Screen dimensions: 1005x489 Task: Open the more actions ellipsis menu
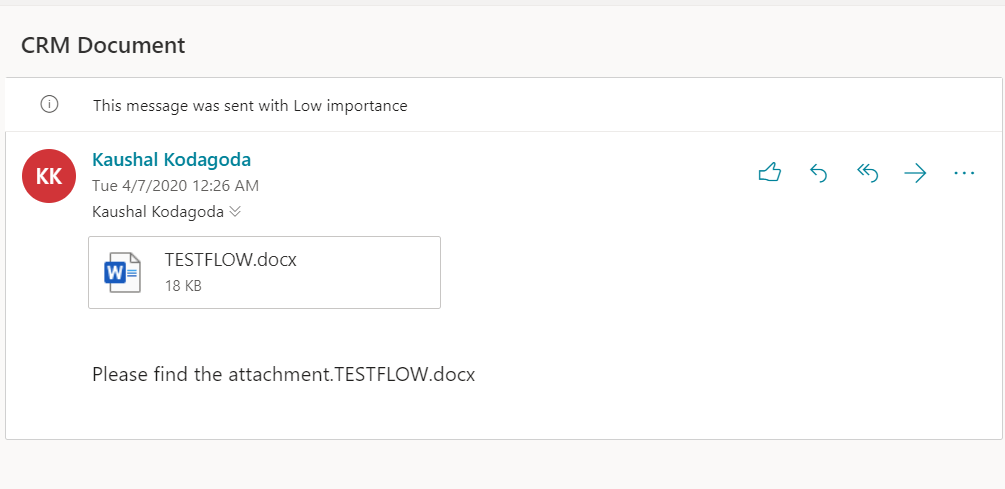[x=964, y=174]
